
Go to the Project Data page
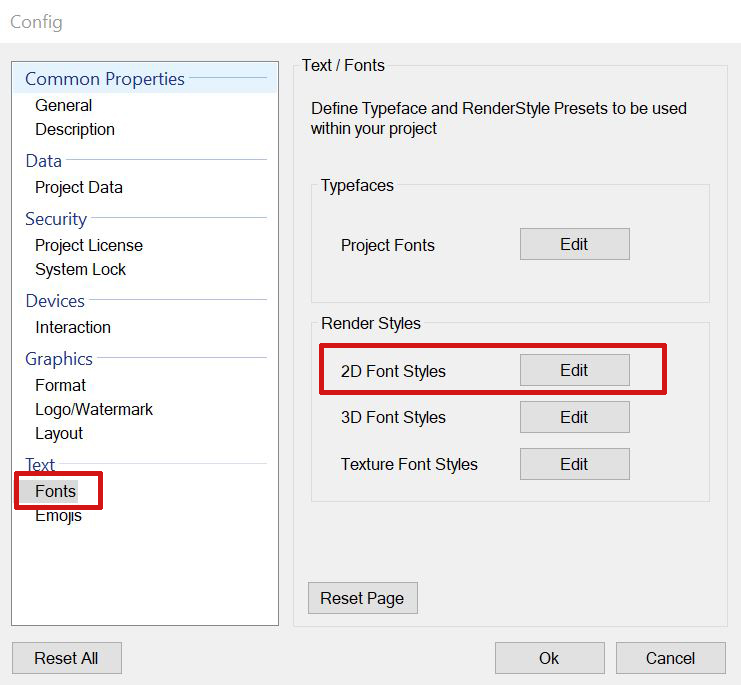pos(79,187)
